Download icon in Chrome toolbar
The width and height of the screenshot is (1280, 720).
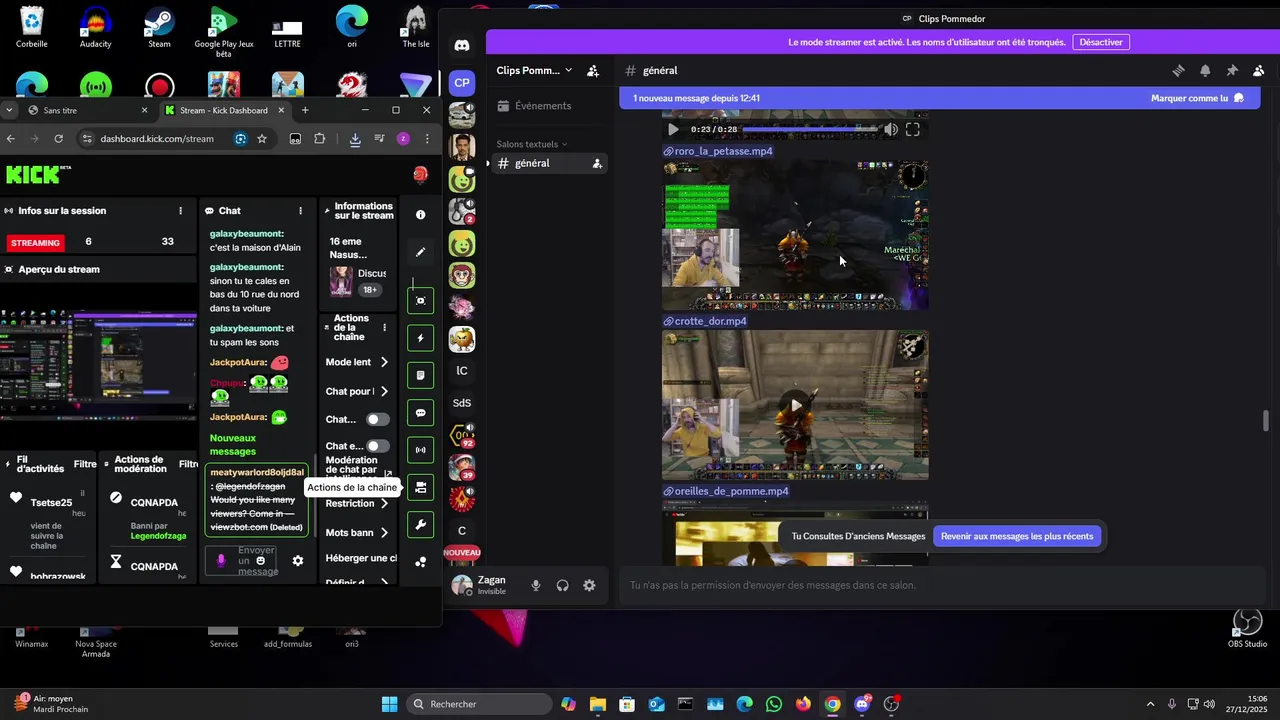[355, 139]
